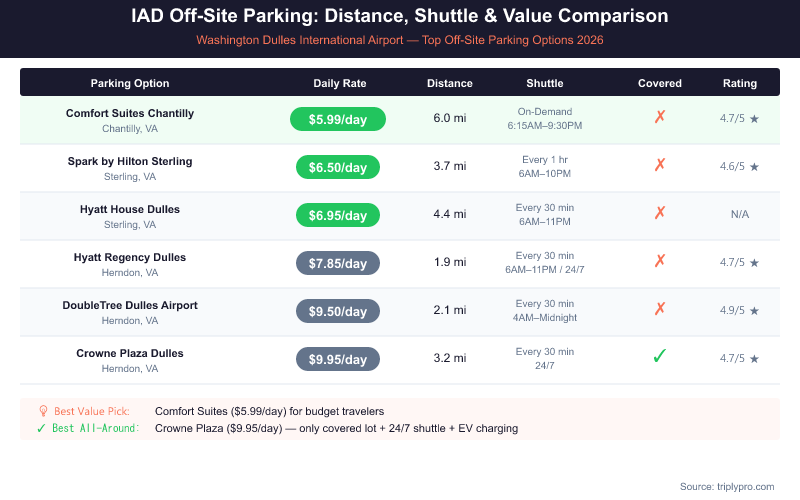Click DoubleTree's 4.9/5 star rating
Screen dimensions: 800x500
click(740, 310)
